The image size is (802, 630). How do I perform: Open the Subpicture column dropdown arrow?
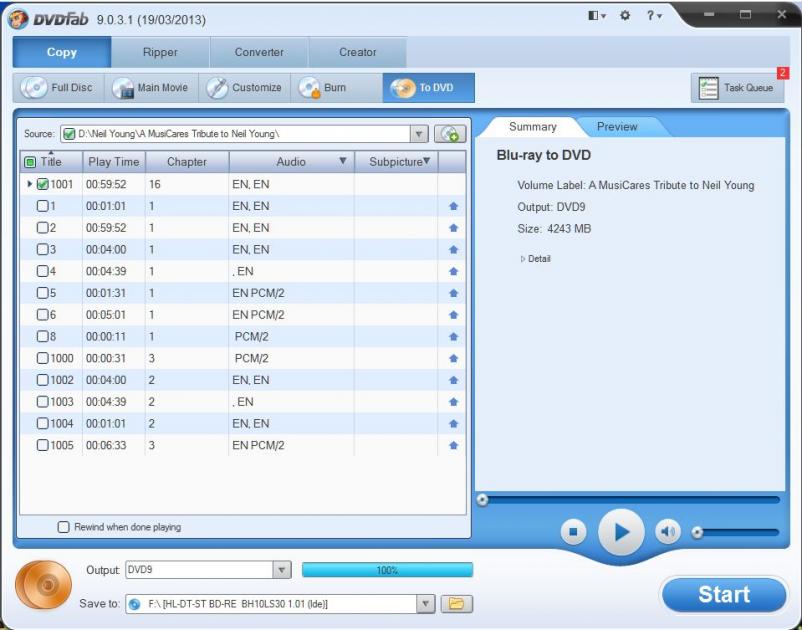(x=427, y=161)
